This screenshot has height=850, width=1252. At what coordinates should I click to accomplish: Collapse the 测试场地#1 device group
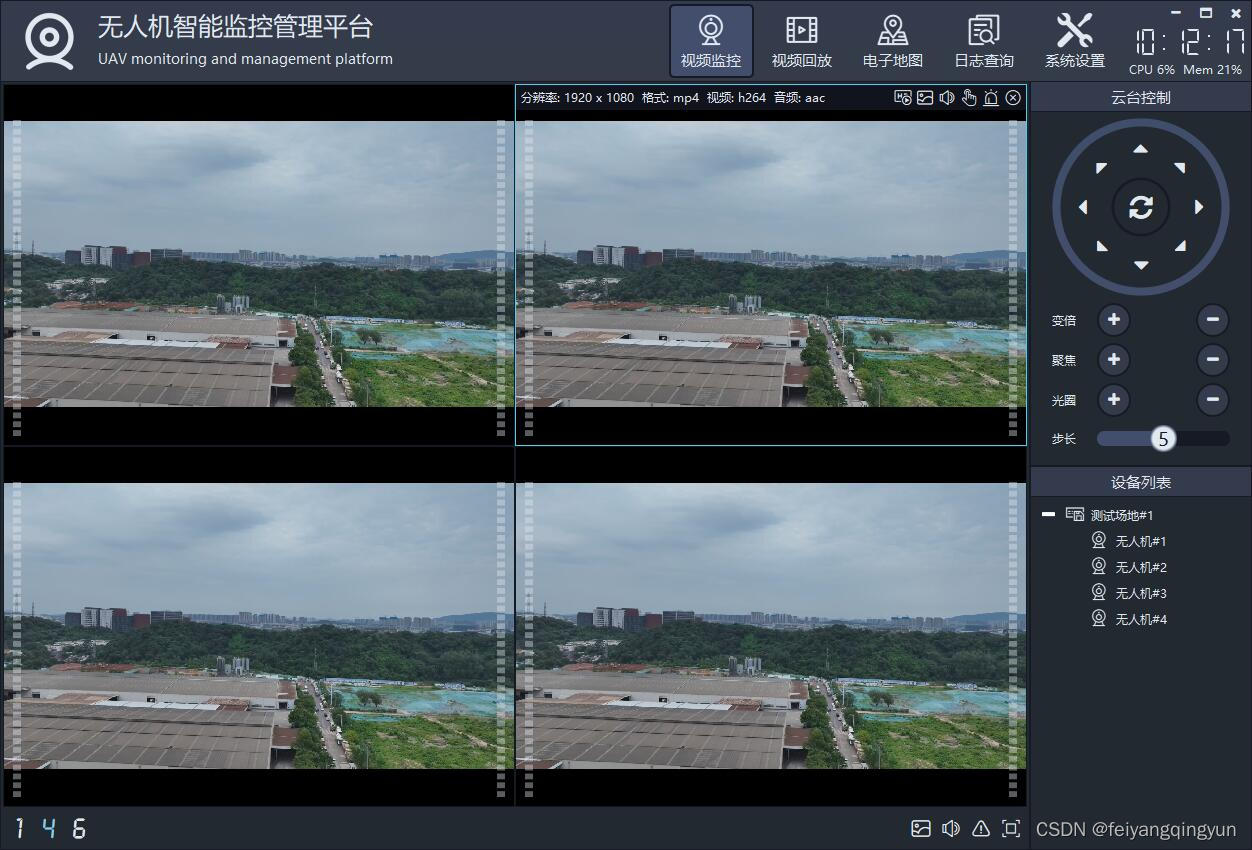(1048, 514)
